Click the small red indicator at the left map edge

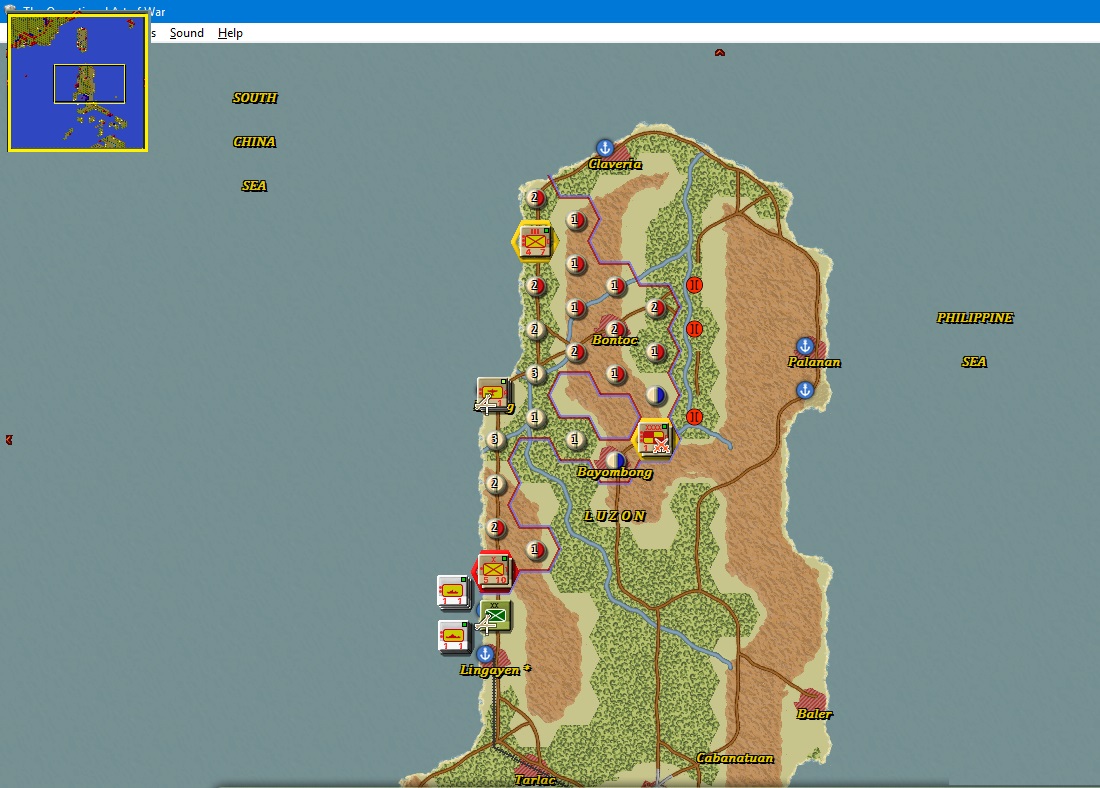(x=9, y=440)
